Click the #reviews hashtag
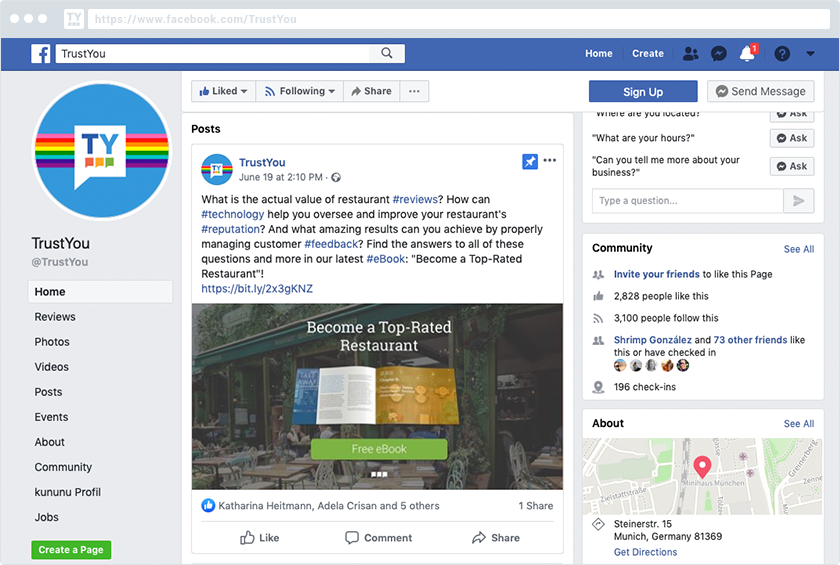Viewport: 840px width, 565px height. (x=415, y=199)
